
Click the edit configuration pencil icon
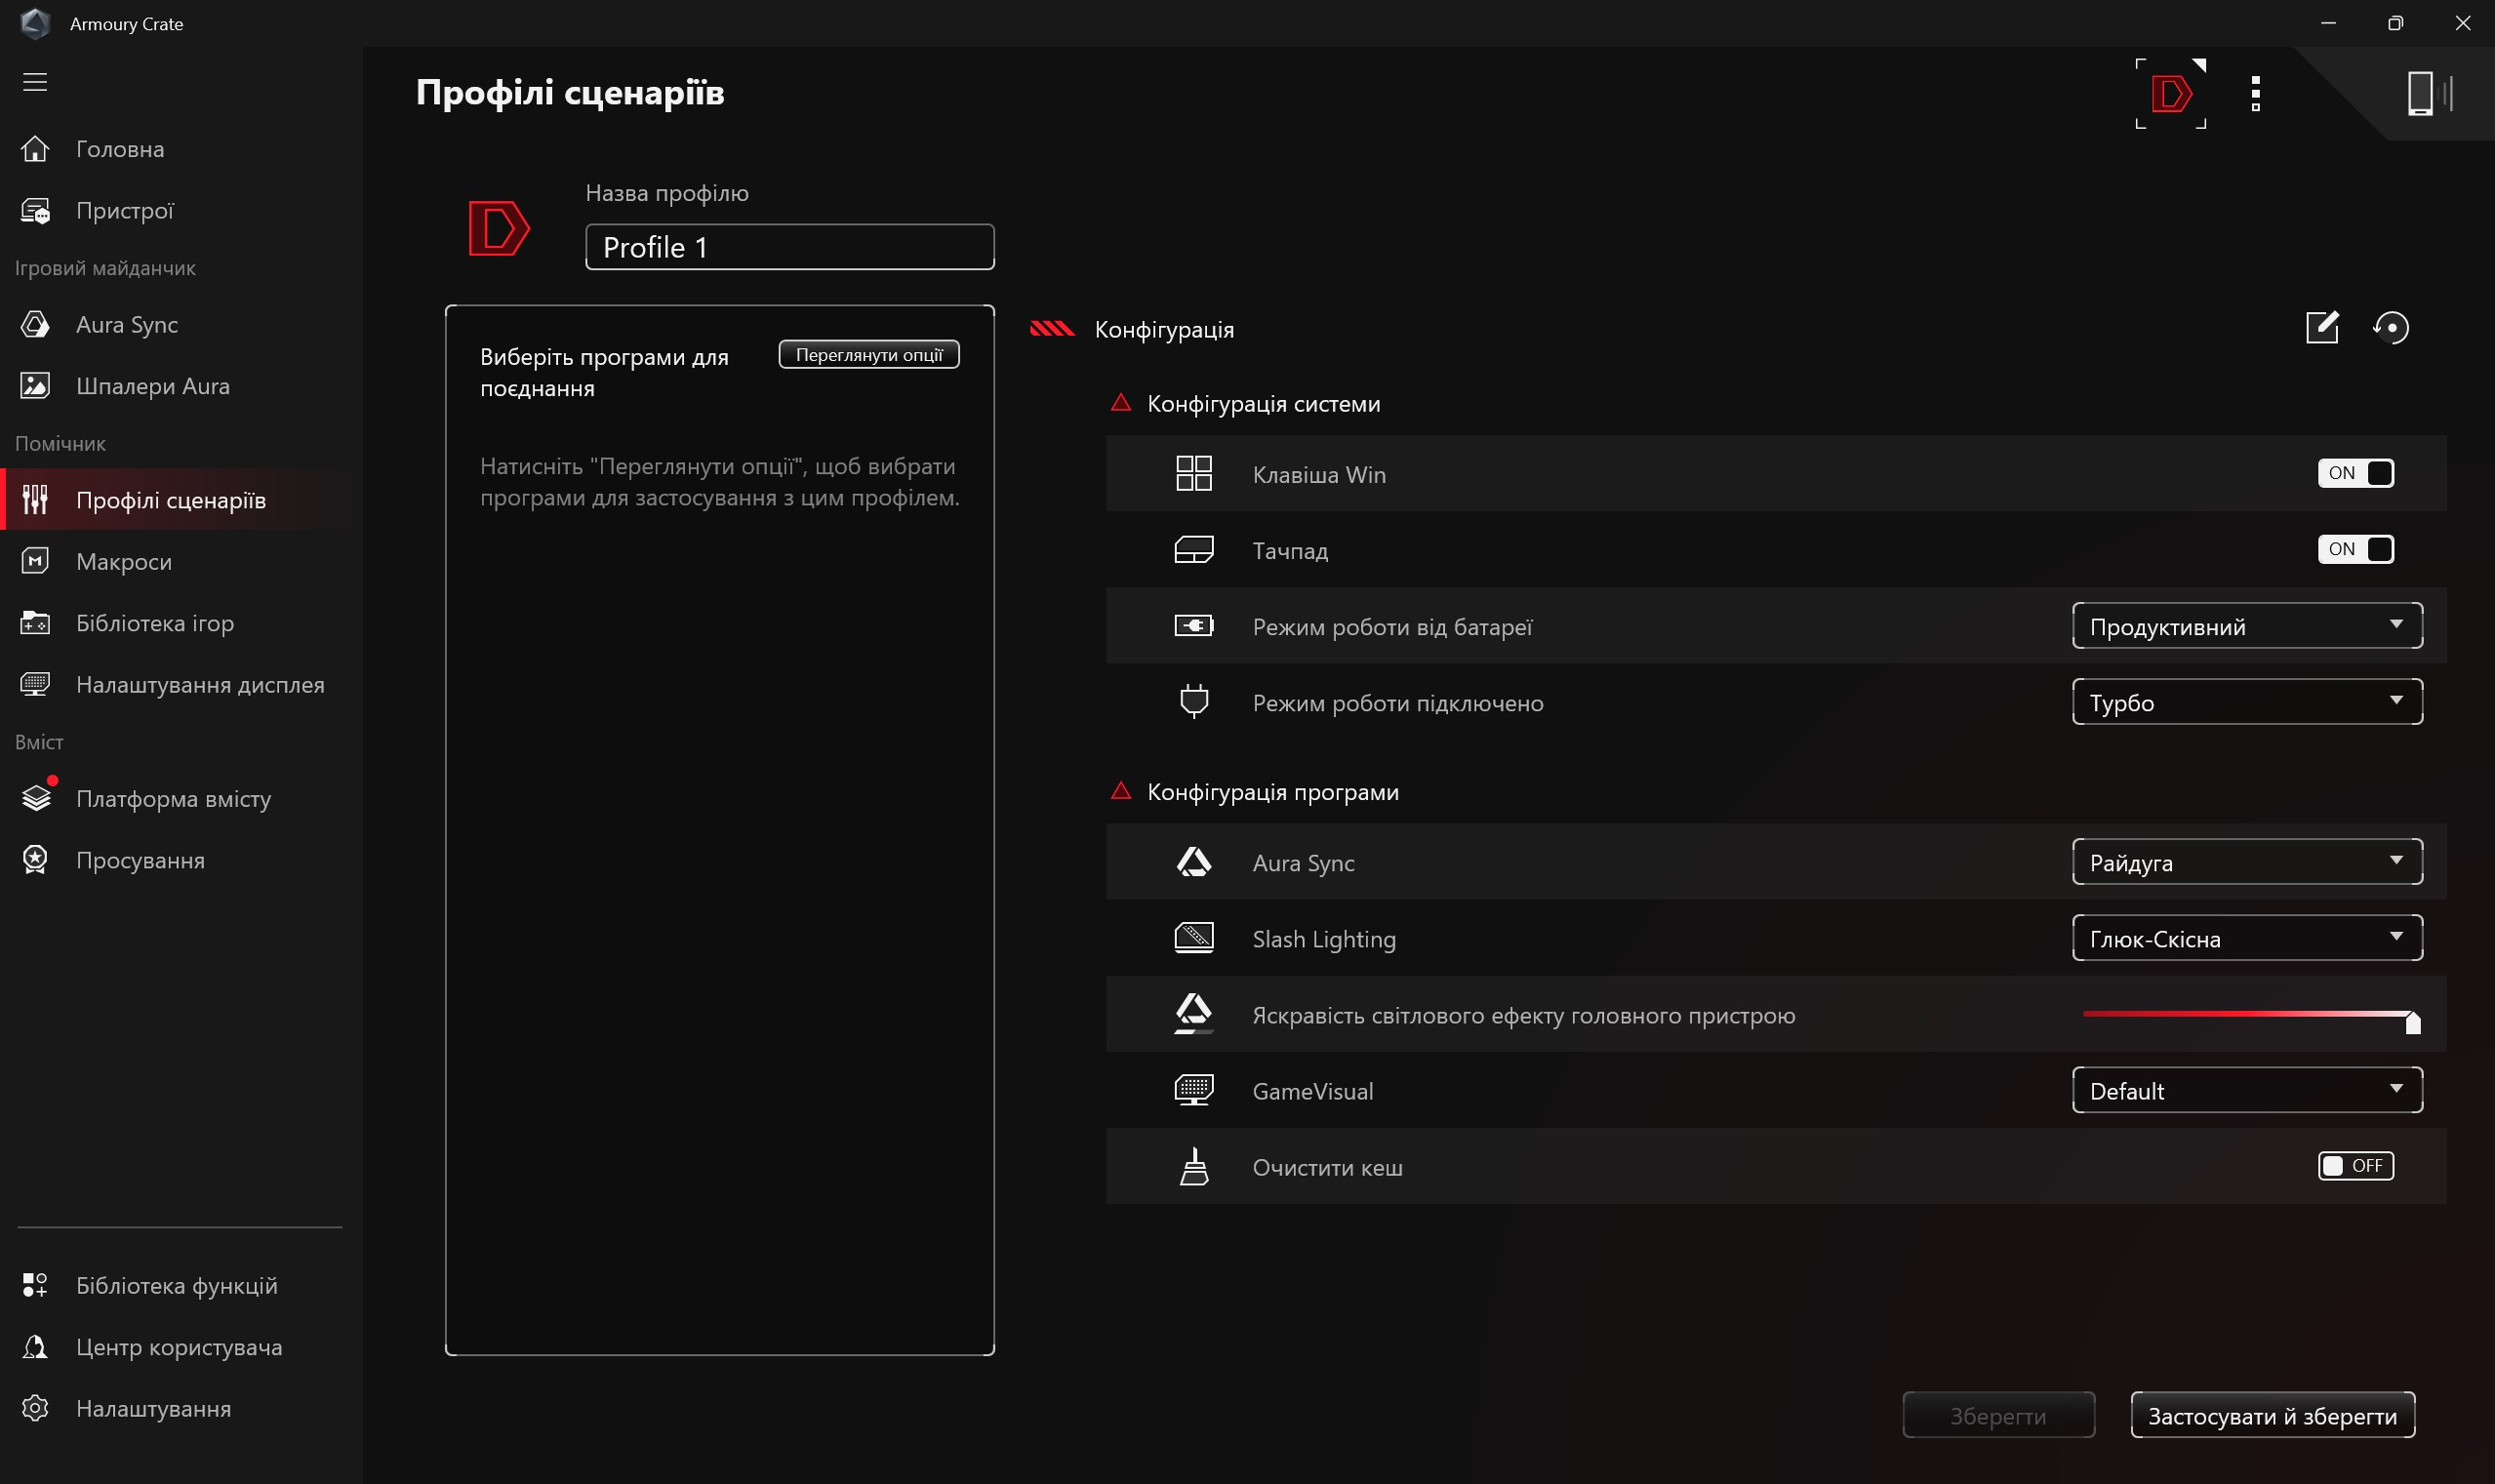[x=2322, y=327]
